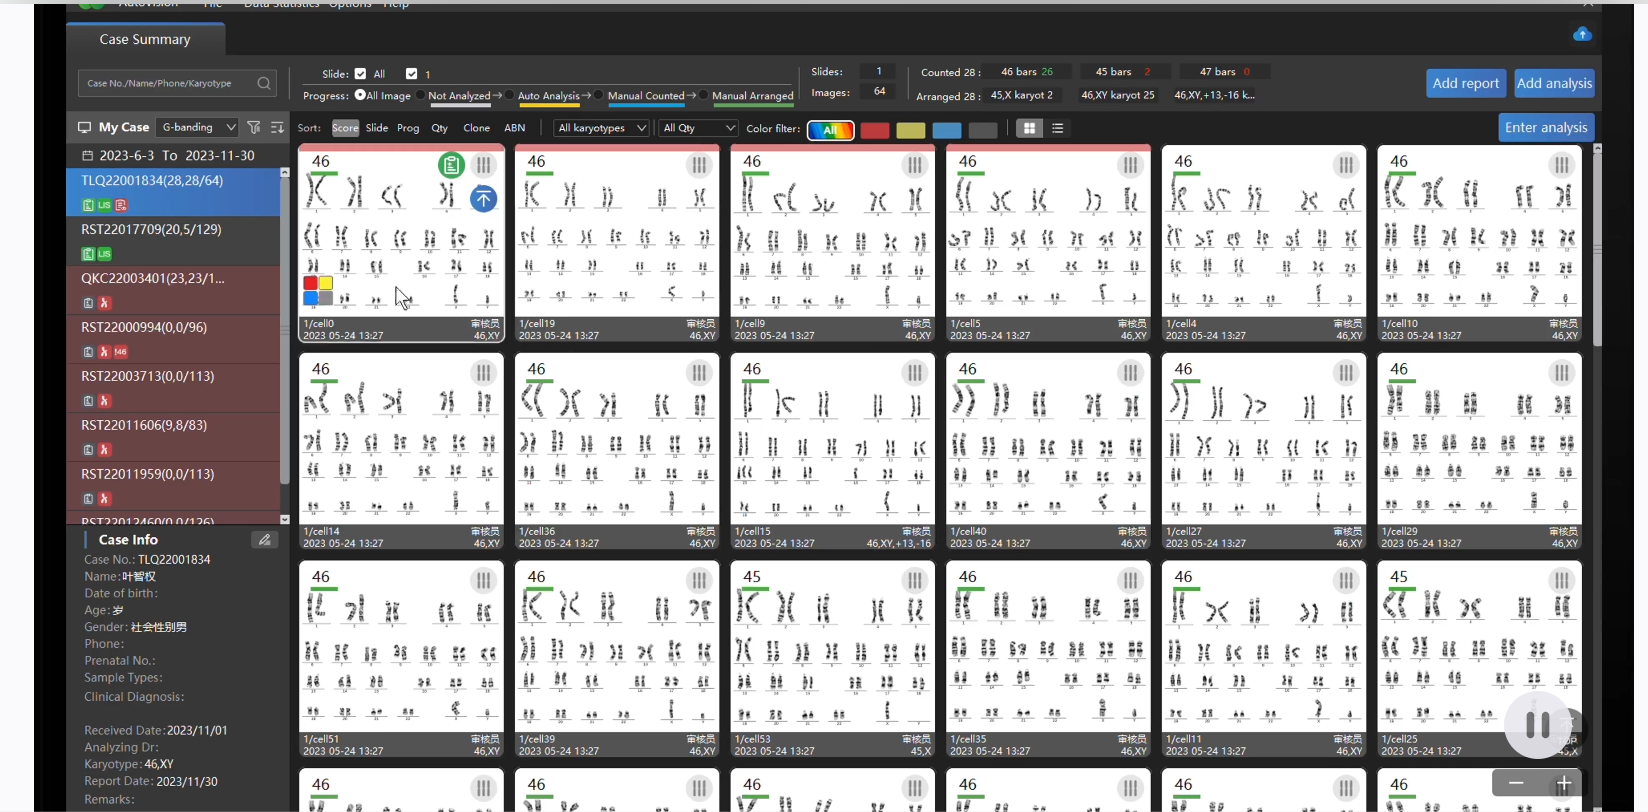Click the Enter analysis button

pyautogui.click(x=1546, y=127)
